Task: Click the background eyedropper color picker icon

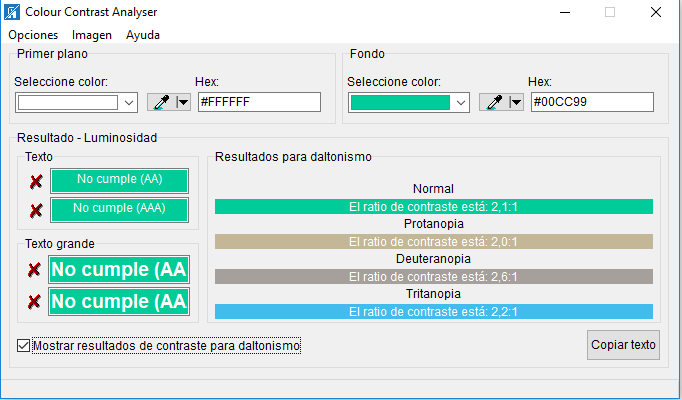Action: [493, 102]
